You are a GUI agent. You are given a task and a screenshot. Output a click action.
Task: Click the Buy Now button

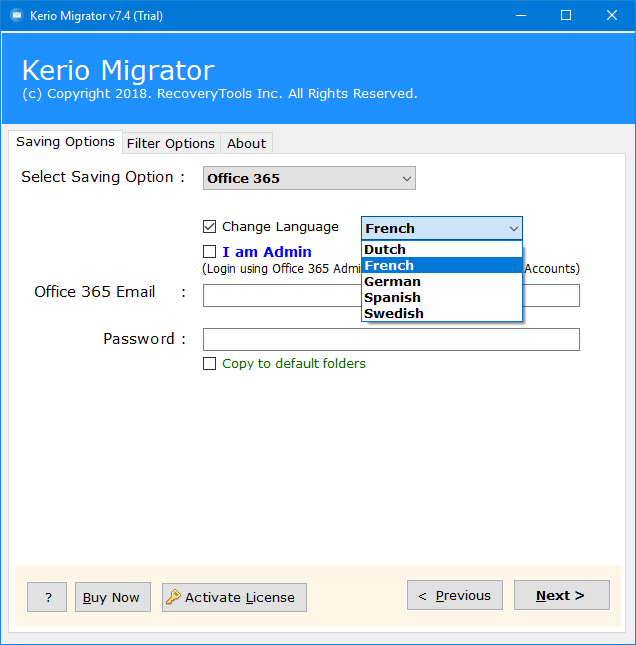(113, 597)
